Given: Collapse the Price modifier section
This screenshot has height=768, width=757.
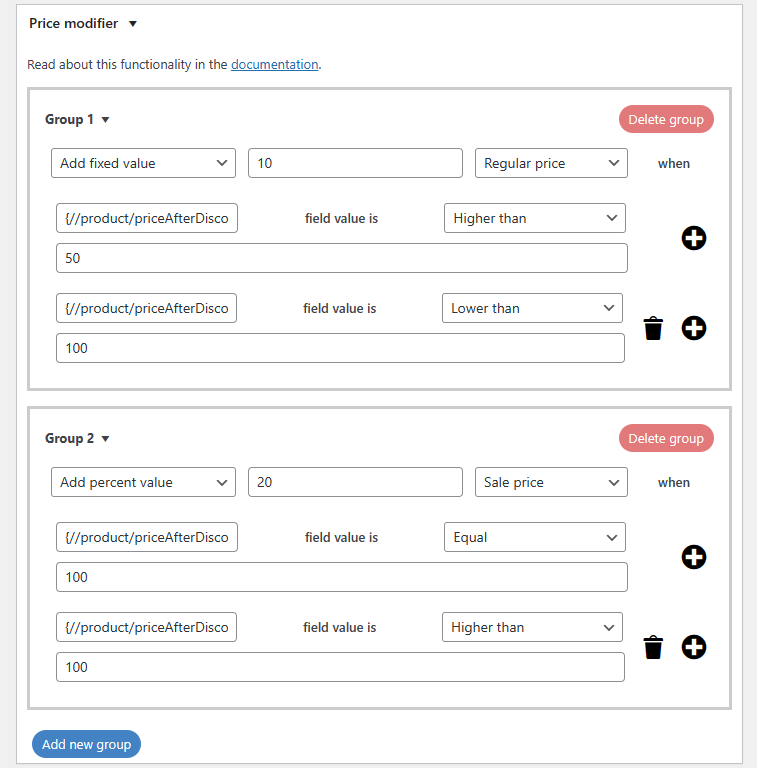Looking at the screenshot, I should click(133, 24).
